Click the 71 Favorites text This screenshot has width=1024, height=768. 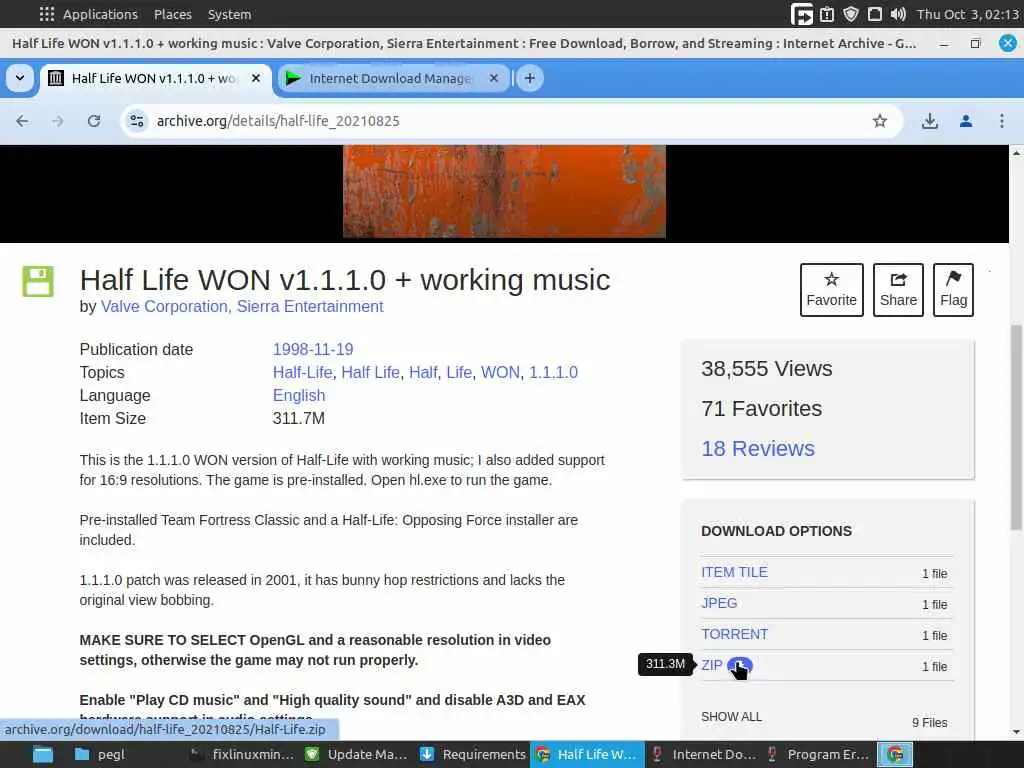[x=761, y=409]
